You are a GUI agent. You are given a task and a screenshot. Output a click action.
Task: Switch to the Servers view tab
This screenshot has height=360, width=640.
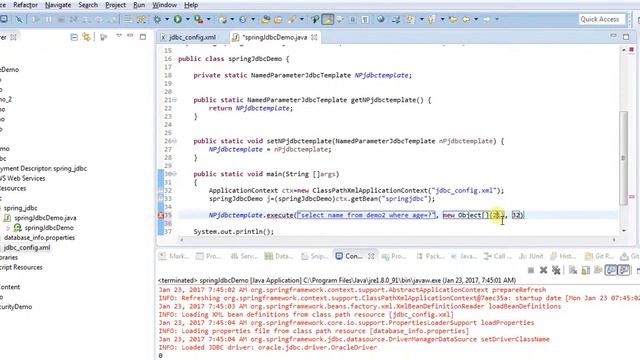coord(244,256)
